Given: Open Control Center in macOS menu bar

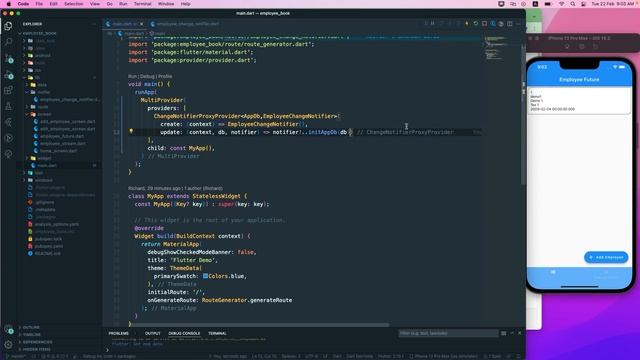Looking at the screenshot, I should (x=584, y=4).
